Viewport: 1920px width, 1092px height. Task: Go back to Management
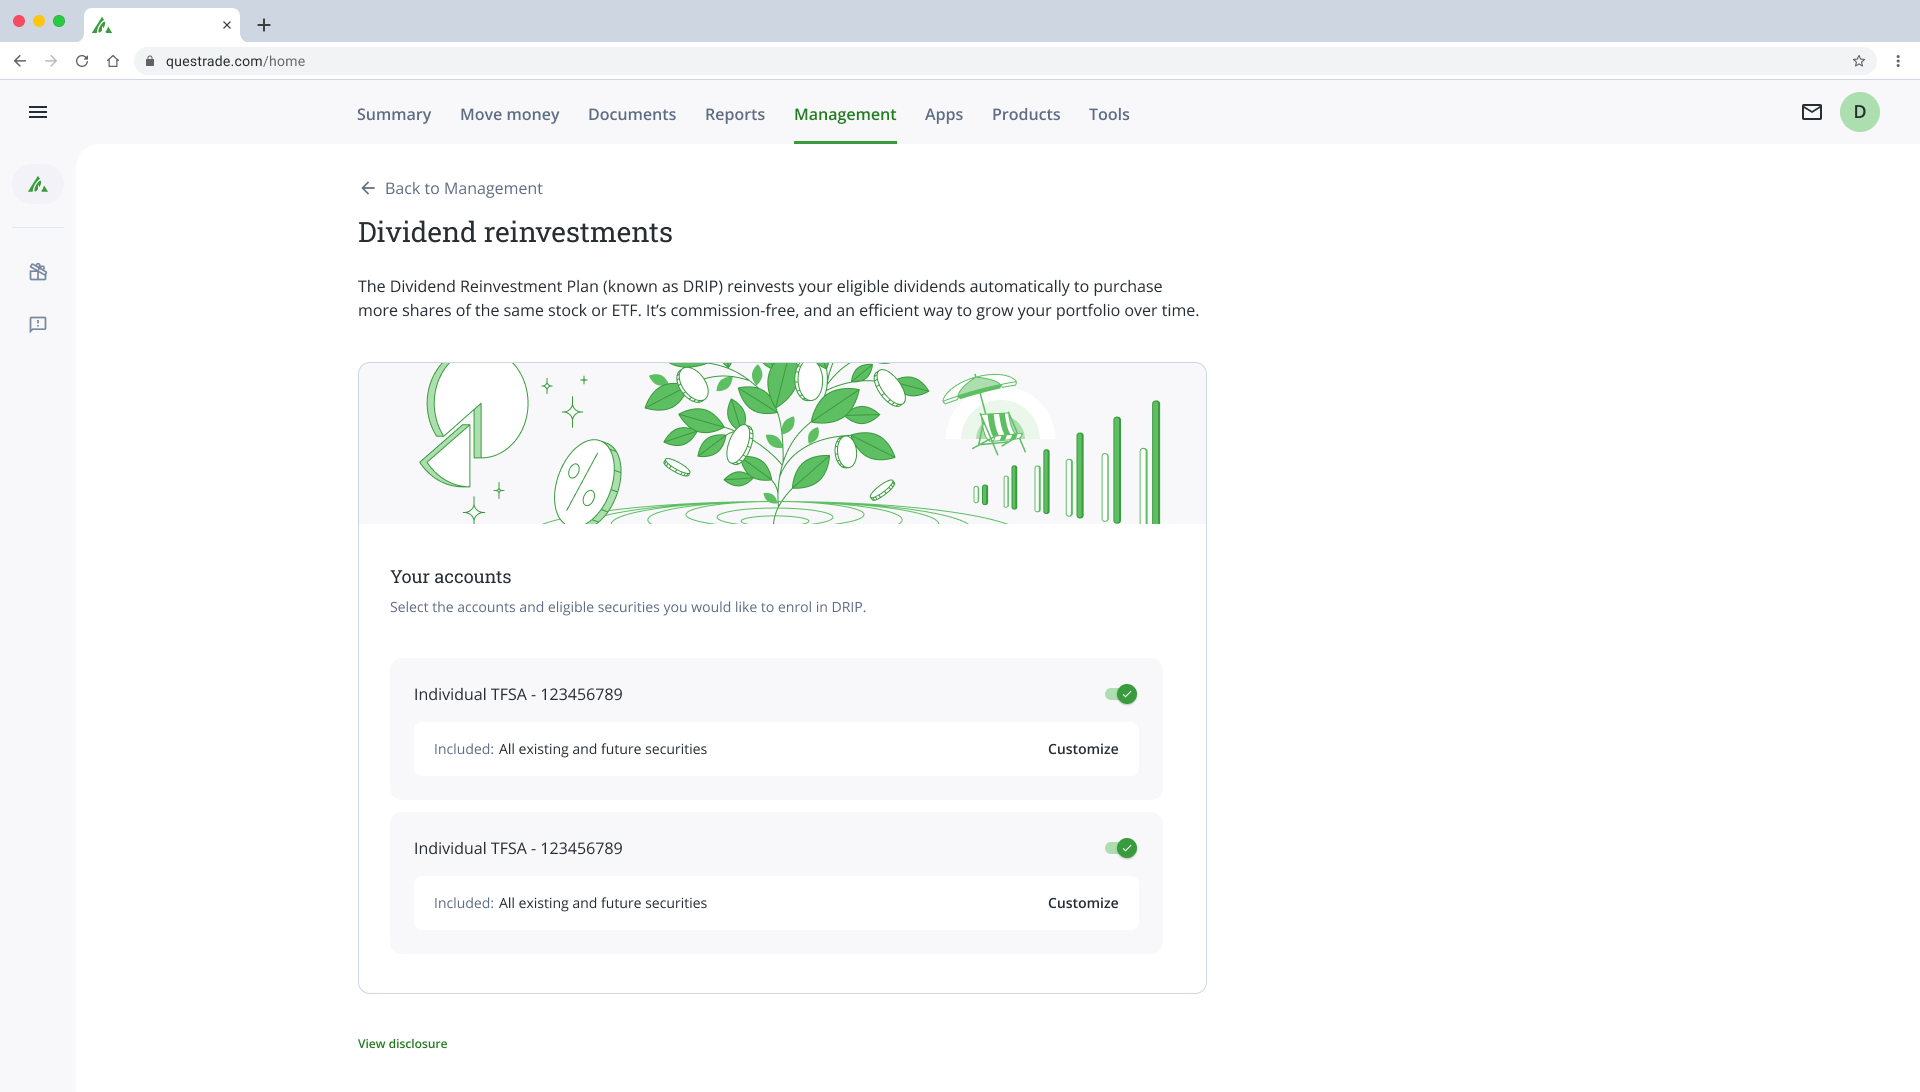[x=452, y=188]
